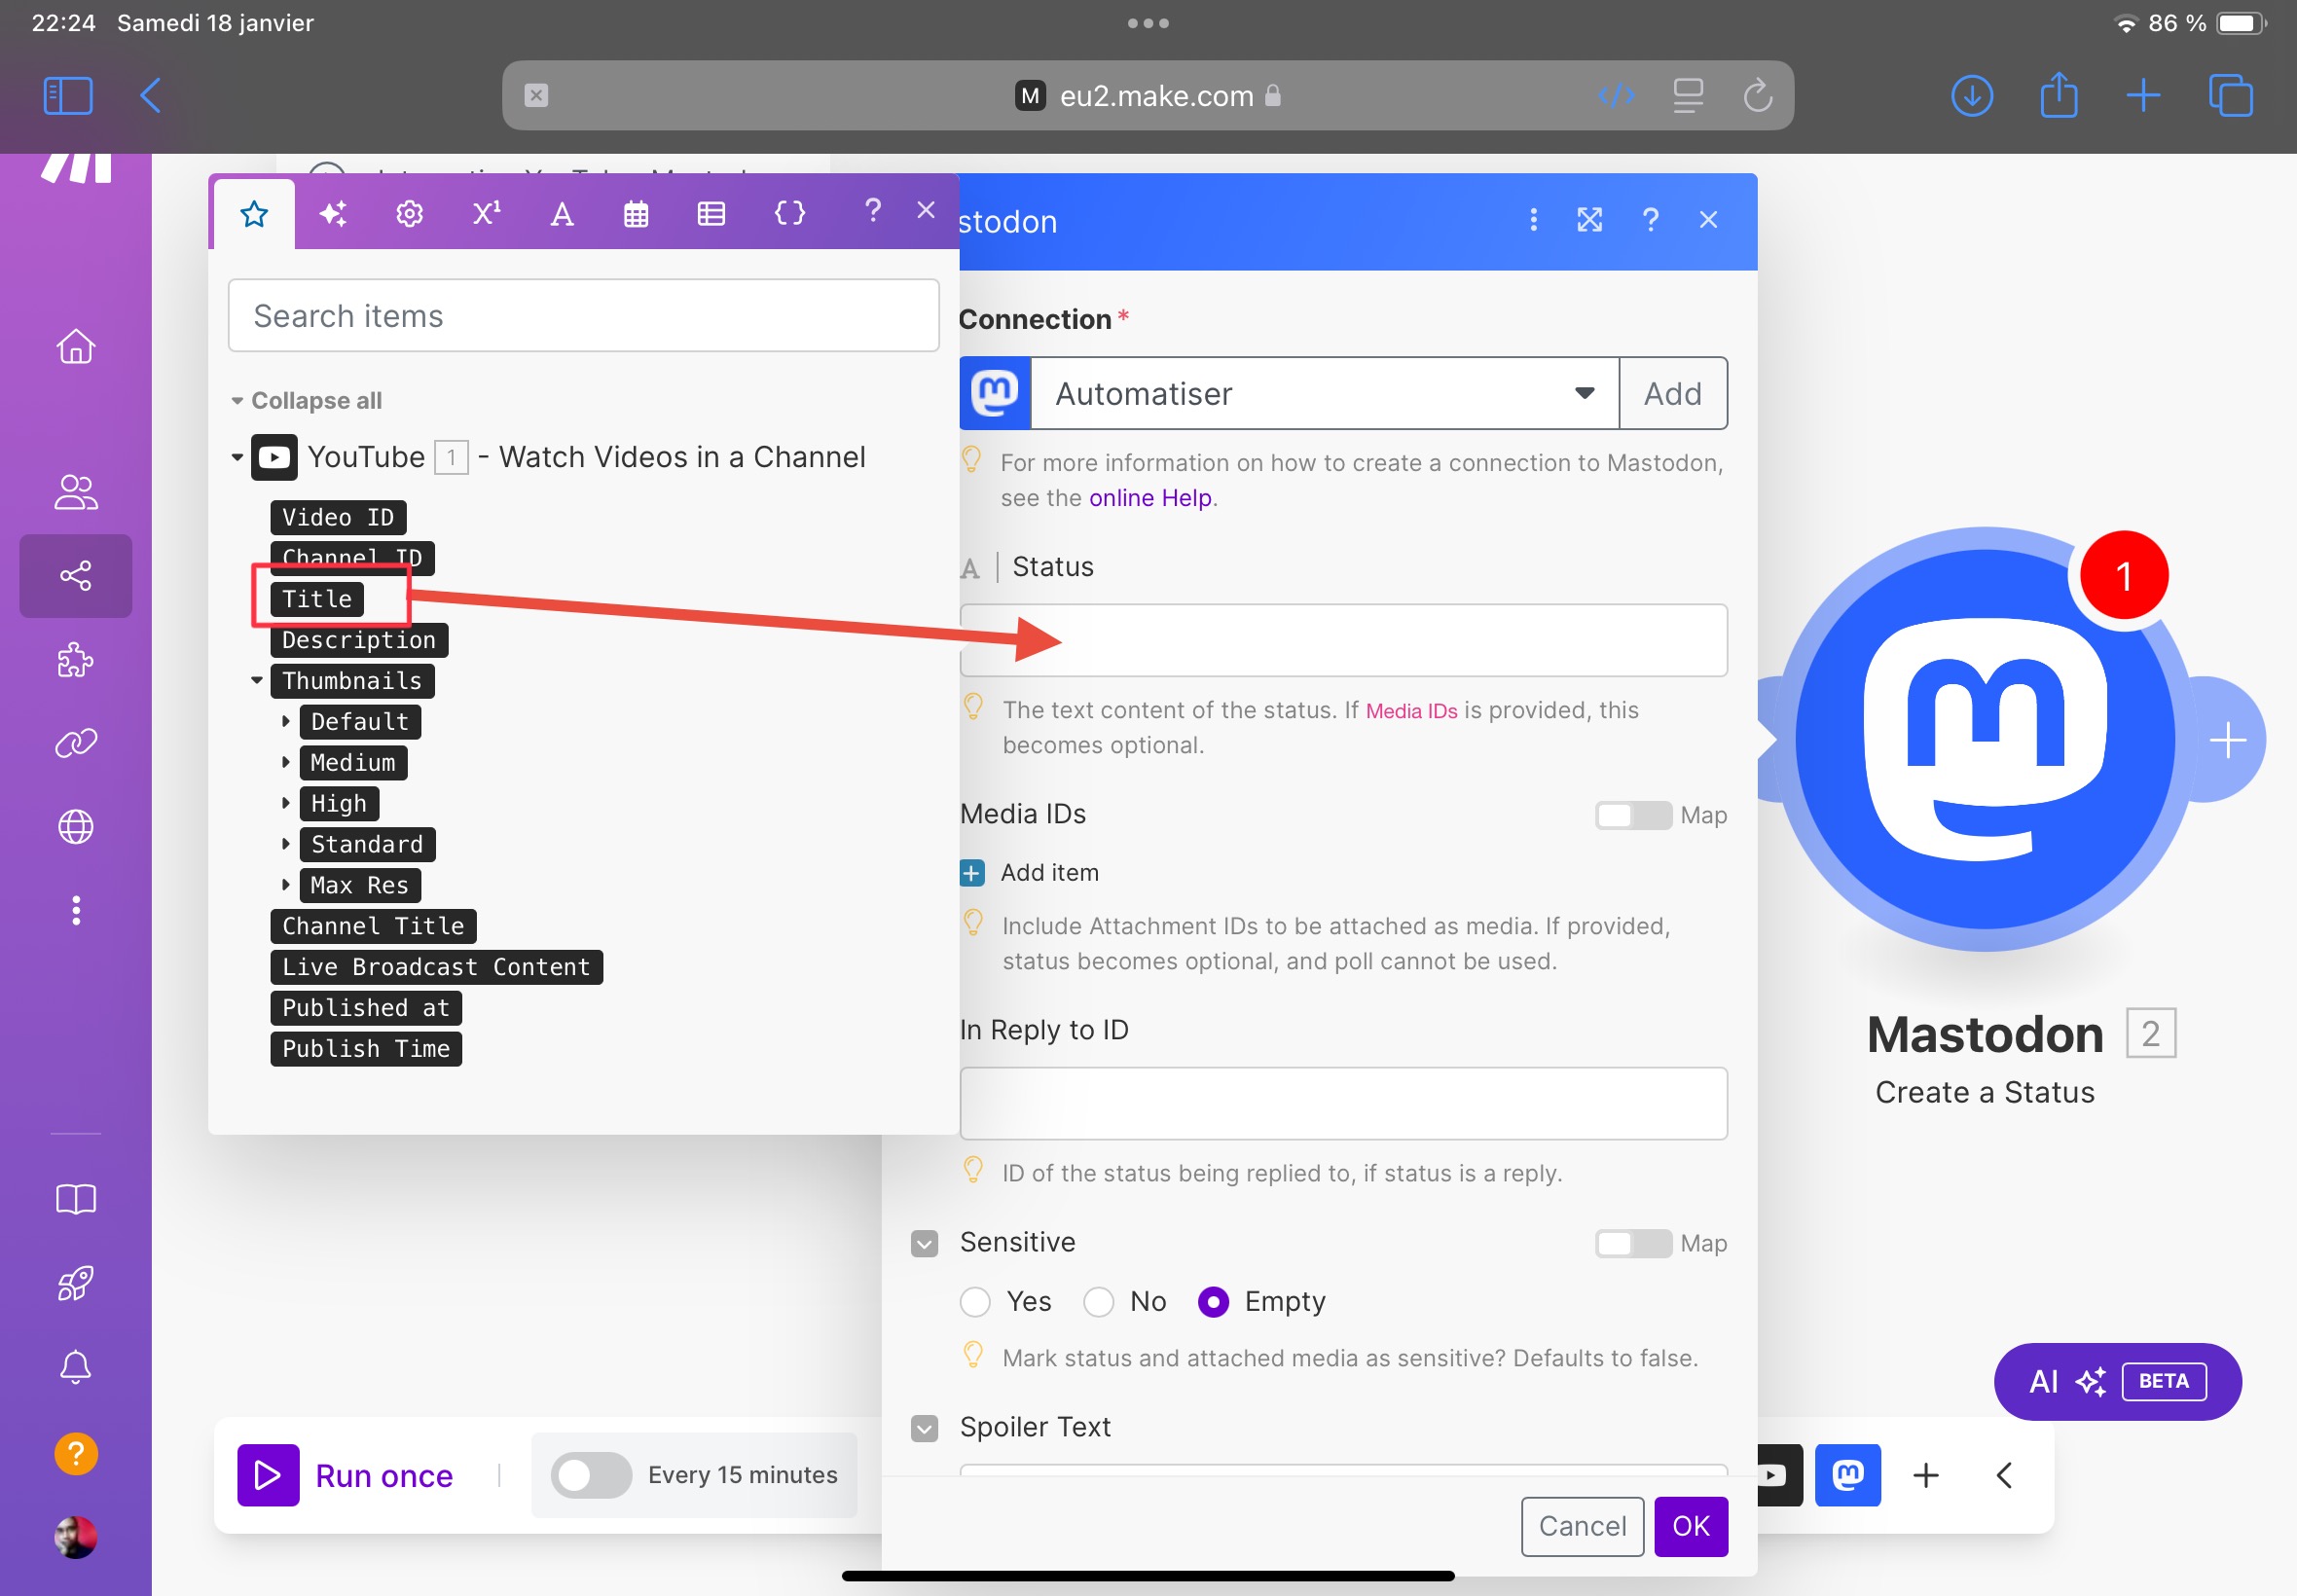Click the Search items field
Viewport: 2297px width, 1596px height.
(x=584, y=316)
